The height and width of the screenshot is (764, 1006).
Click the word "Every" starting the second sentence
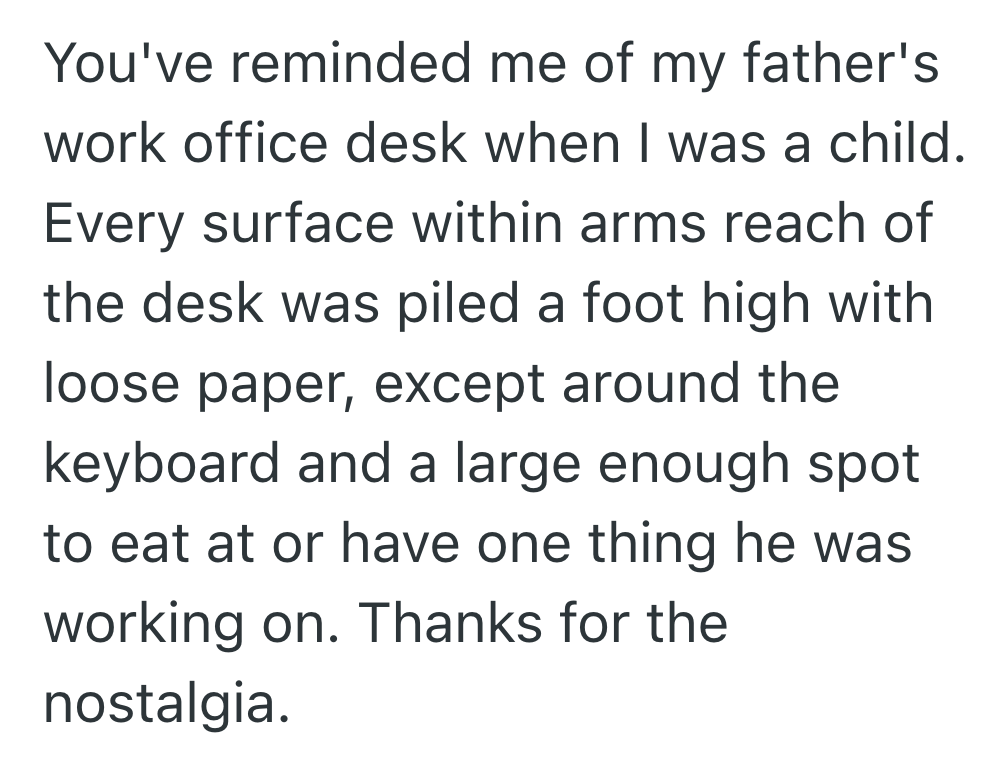pyautogui.click(x=112, y=226)
